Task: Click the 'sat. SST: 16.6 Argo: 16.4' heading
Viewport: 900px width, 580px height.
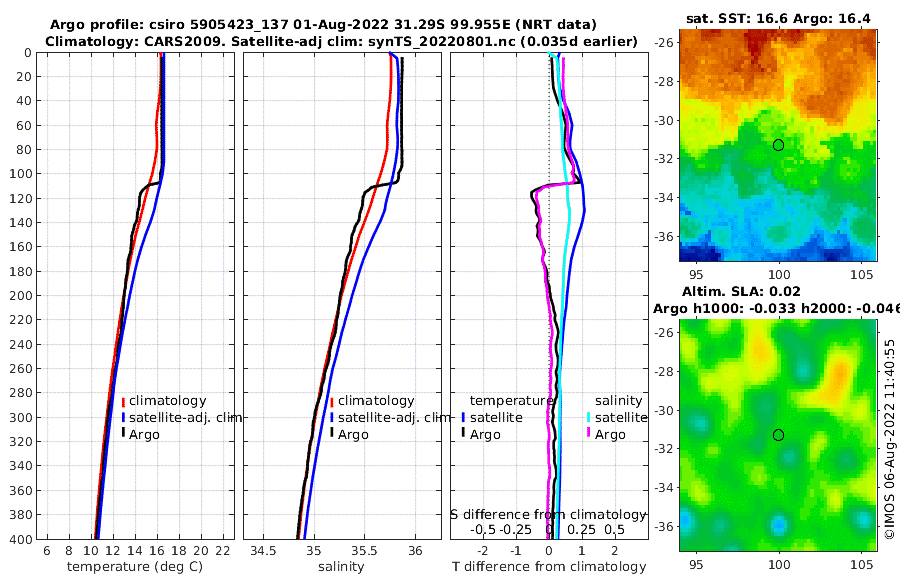Action: pyautogui.click(x=778, y=18)
